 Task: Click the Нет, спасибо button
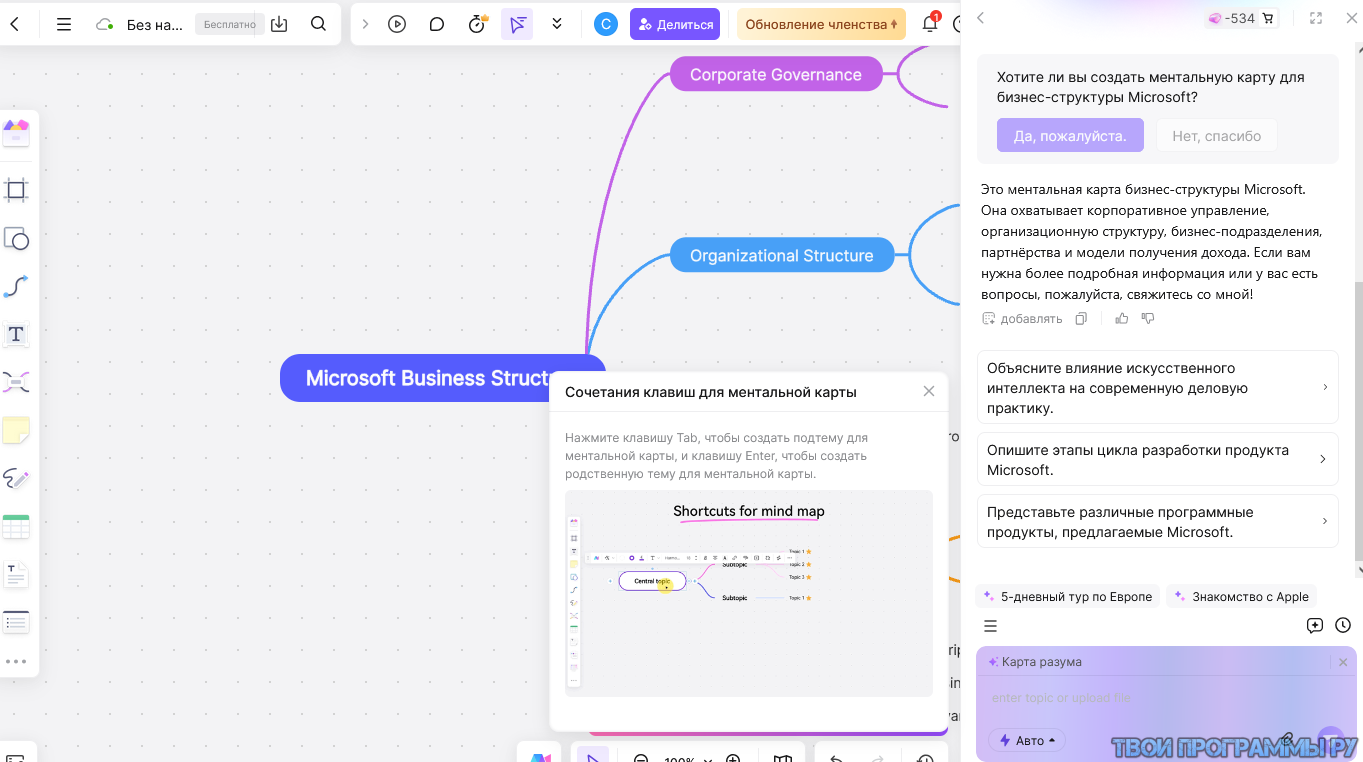click(1217, 136)
